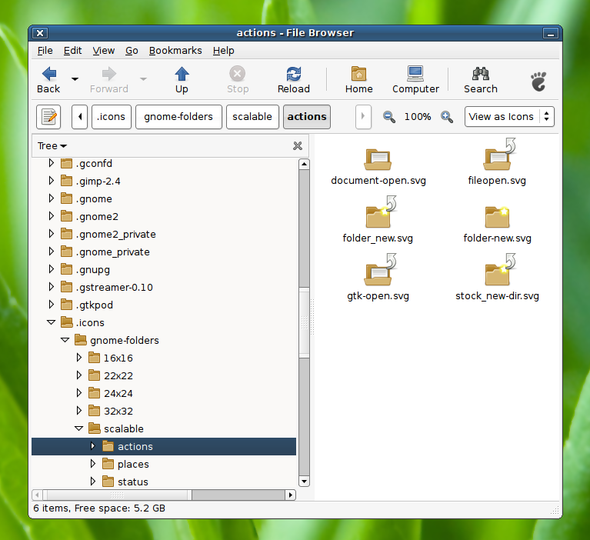Open the View menu
The height and width of the screenshot is (540, 590).
coord(103,50)
